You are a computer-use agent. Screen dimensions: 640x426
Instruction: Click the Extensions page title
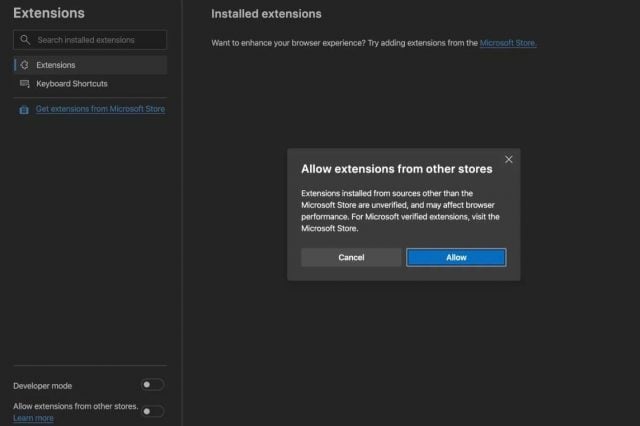[x=48, y=13]
